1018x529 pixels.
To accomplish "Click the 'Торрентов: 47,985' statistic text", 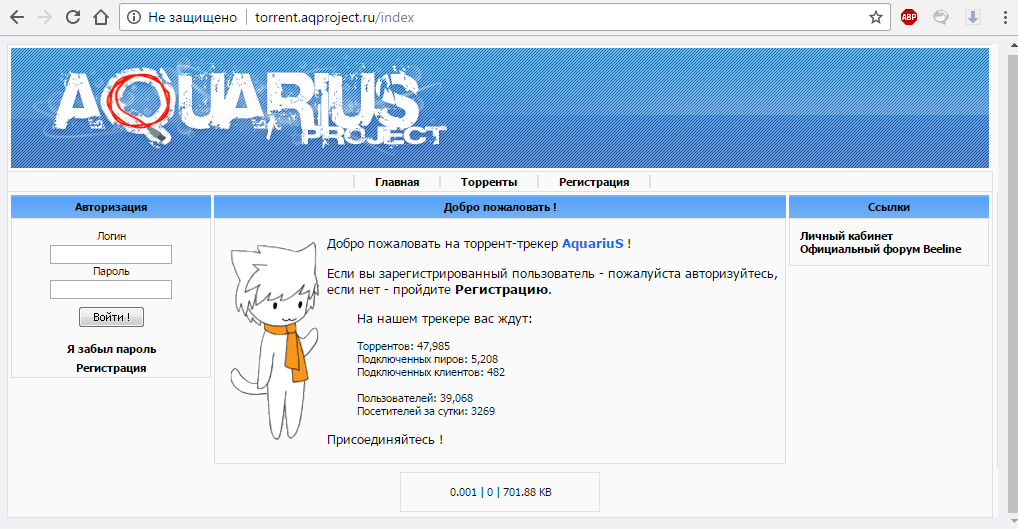I will coord(403,347).
